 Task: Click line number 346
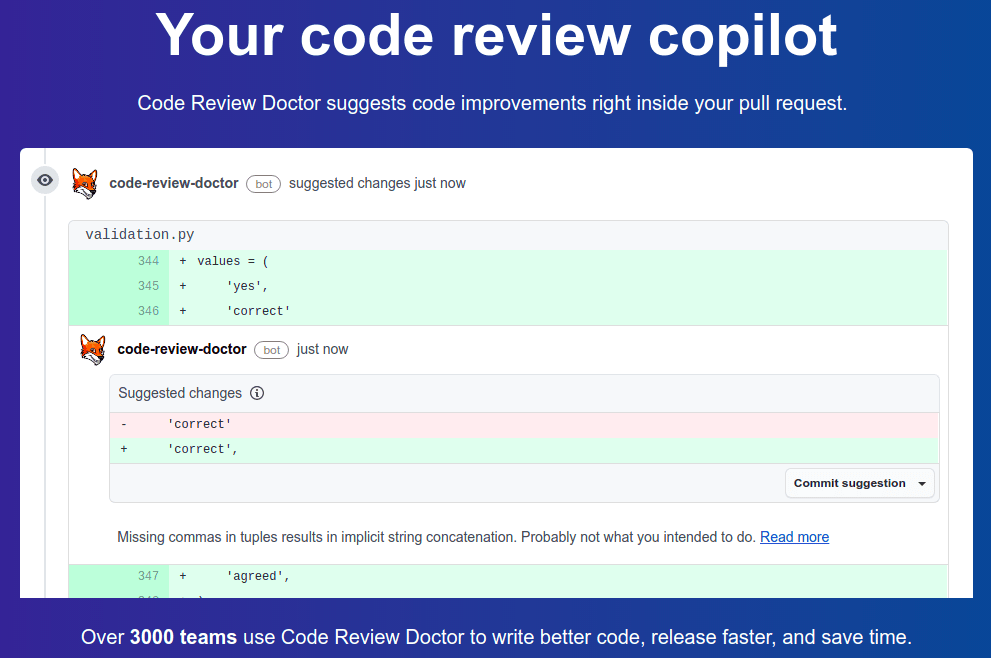[x=149, y=311]
